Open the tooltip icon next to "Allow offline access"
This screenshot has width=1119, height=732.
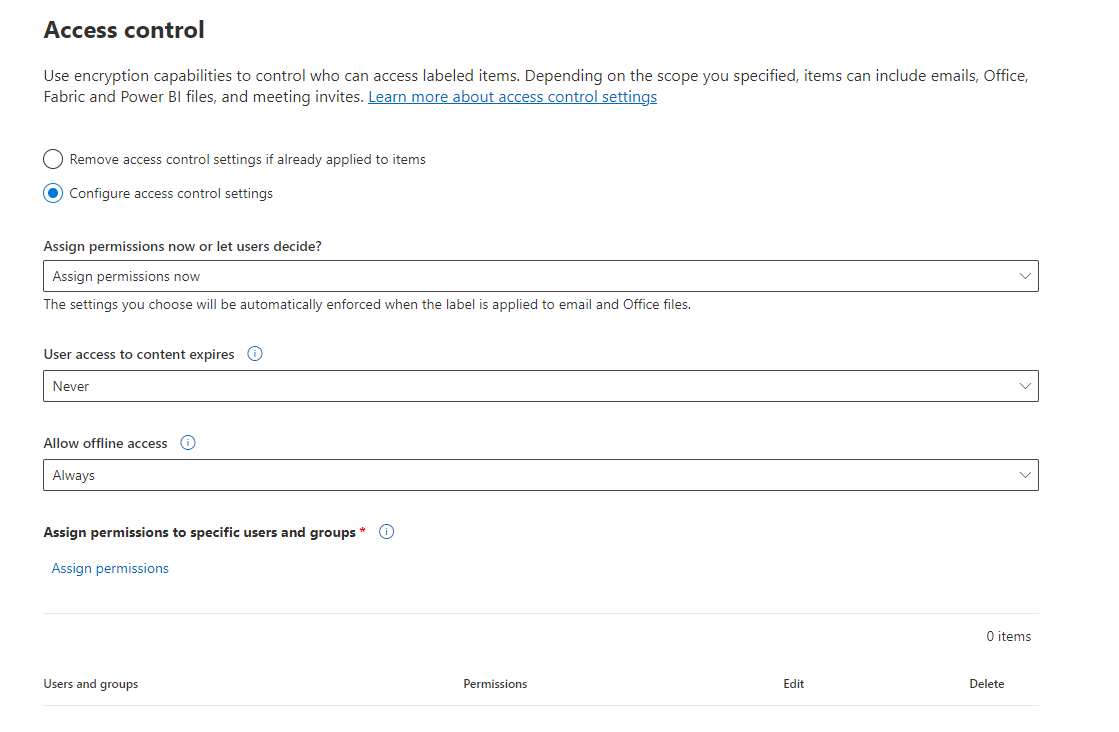coord(188,442)
